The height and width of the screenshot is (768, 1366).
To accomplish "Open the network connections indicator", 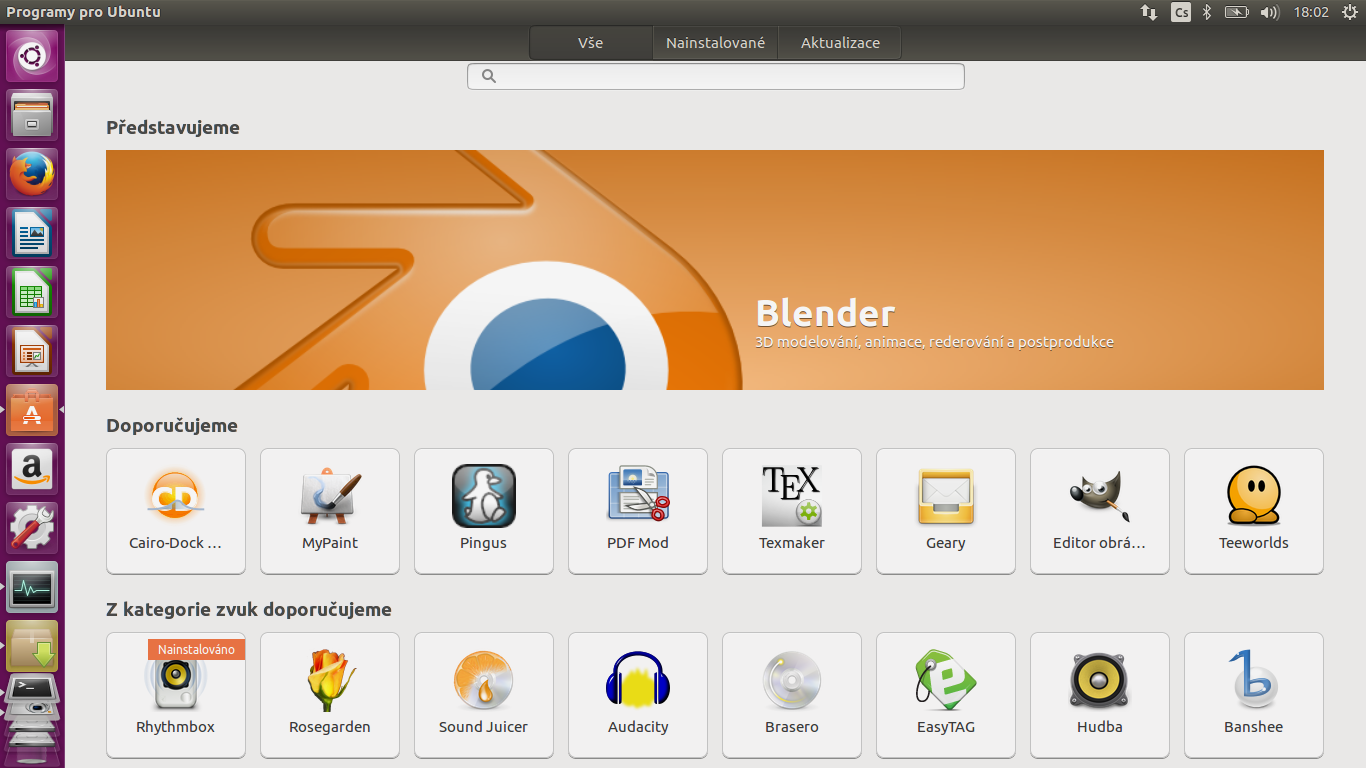I will (x=1149, y=12).
